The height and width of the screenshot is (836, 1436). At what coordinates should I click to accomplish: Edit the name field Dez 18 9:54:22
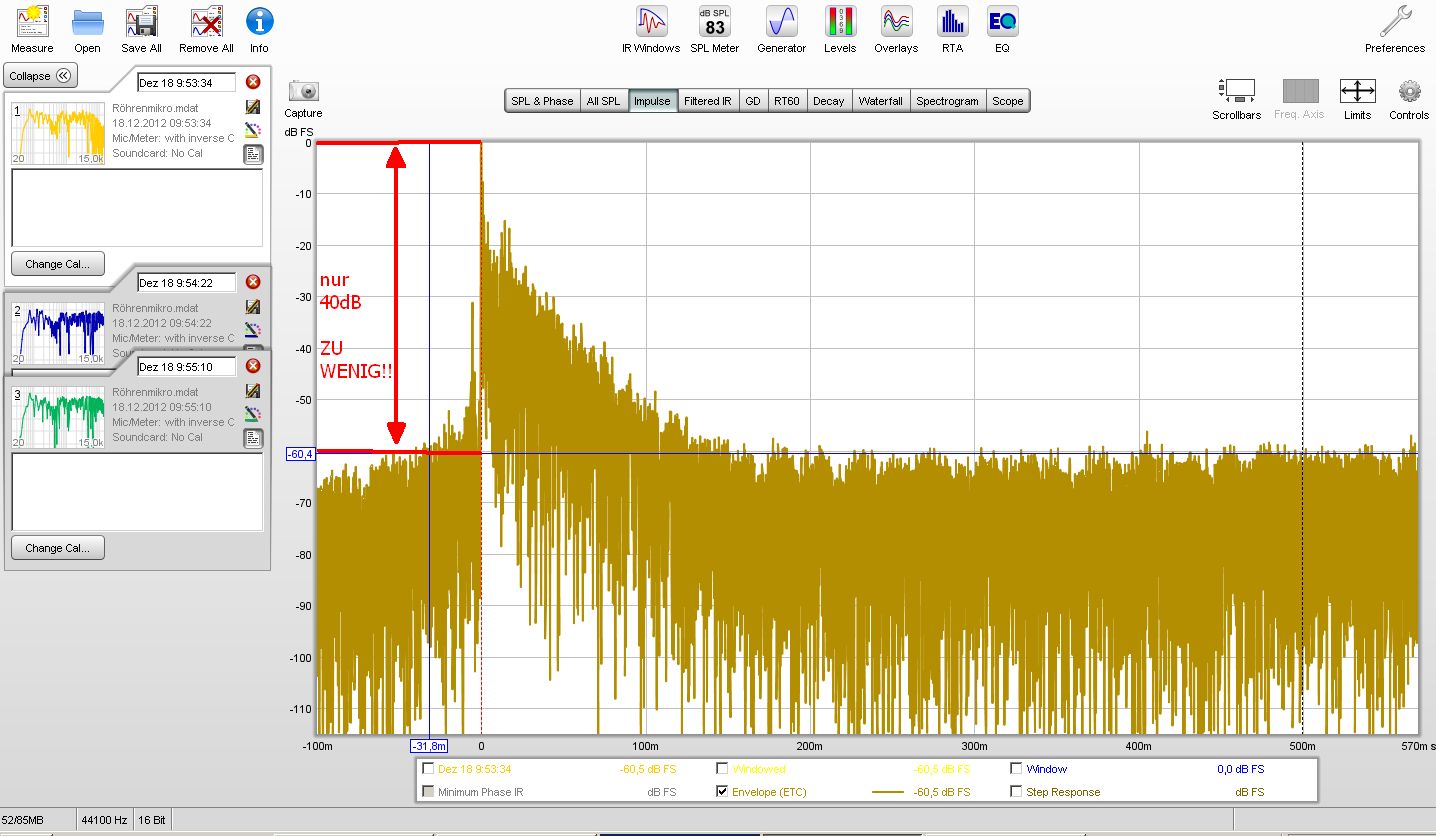(187, 282)
